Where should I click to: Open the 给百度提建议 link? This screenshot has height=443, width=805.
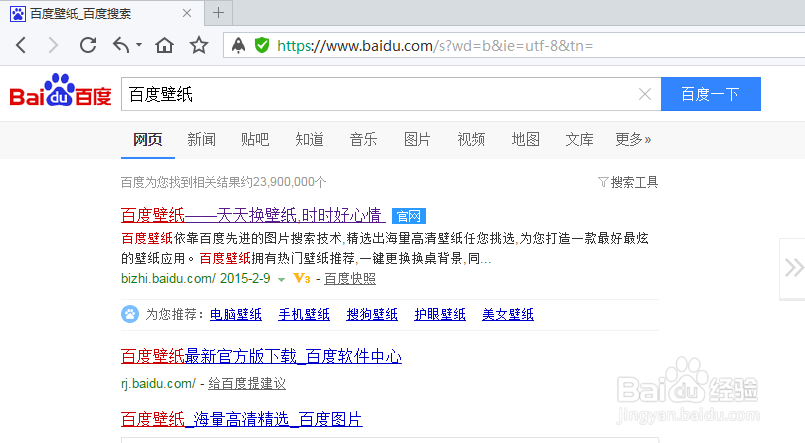[x=247, y=383]
